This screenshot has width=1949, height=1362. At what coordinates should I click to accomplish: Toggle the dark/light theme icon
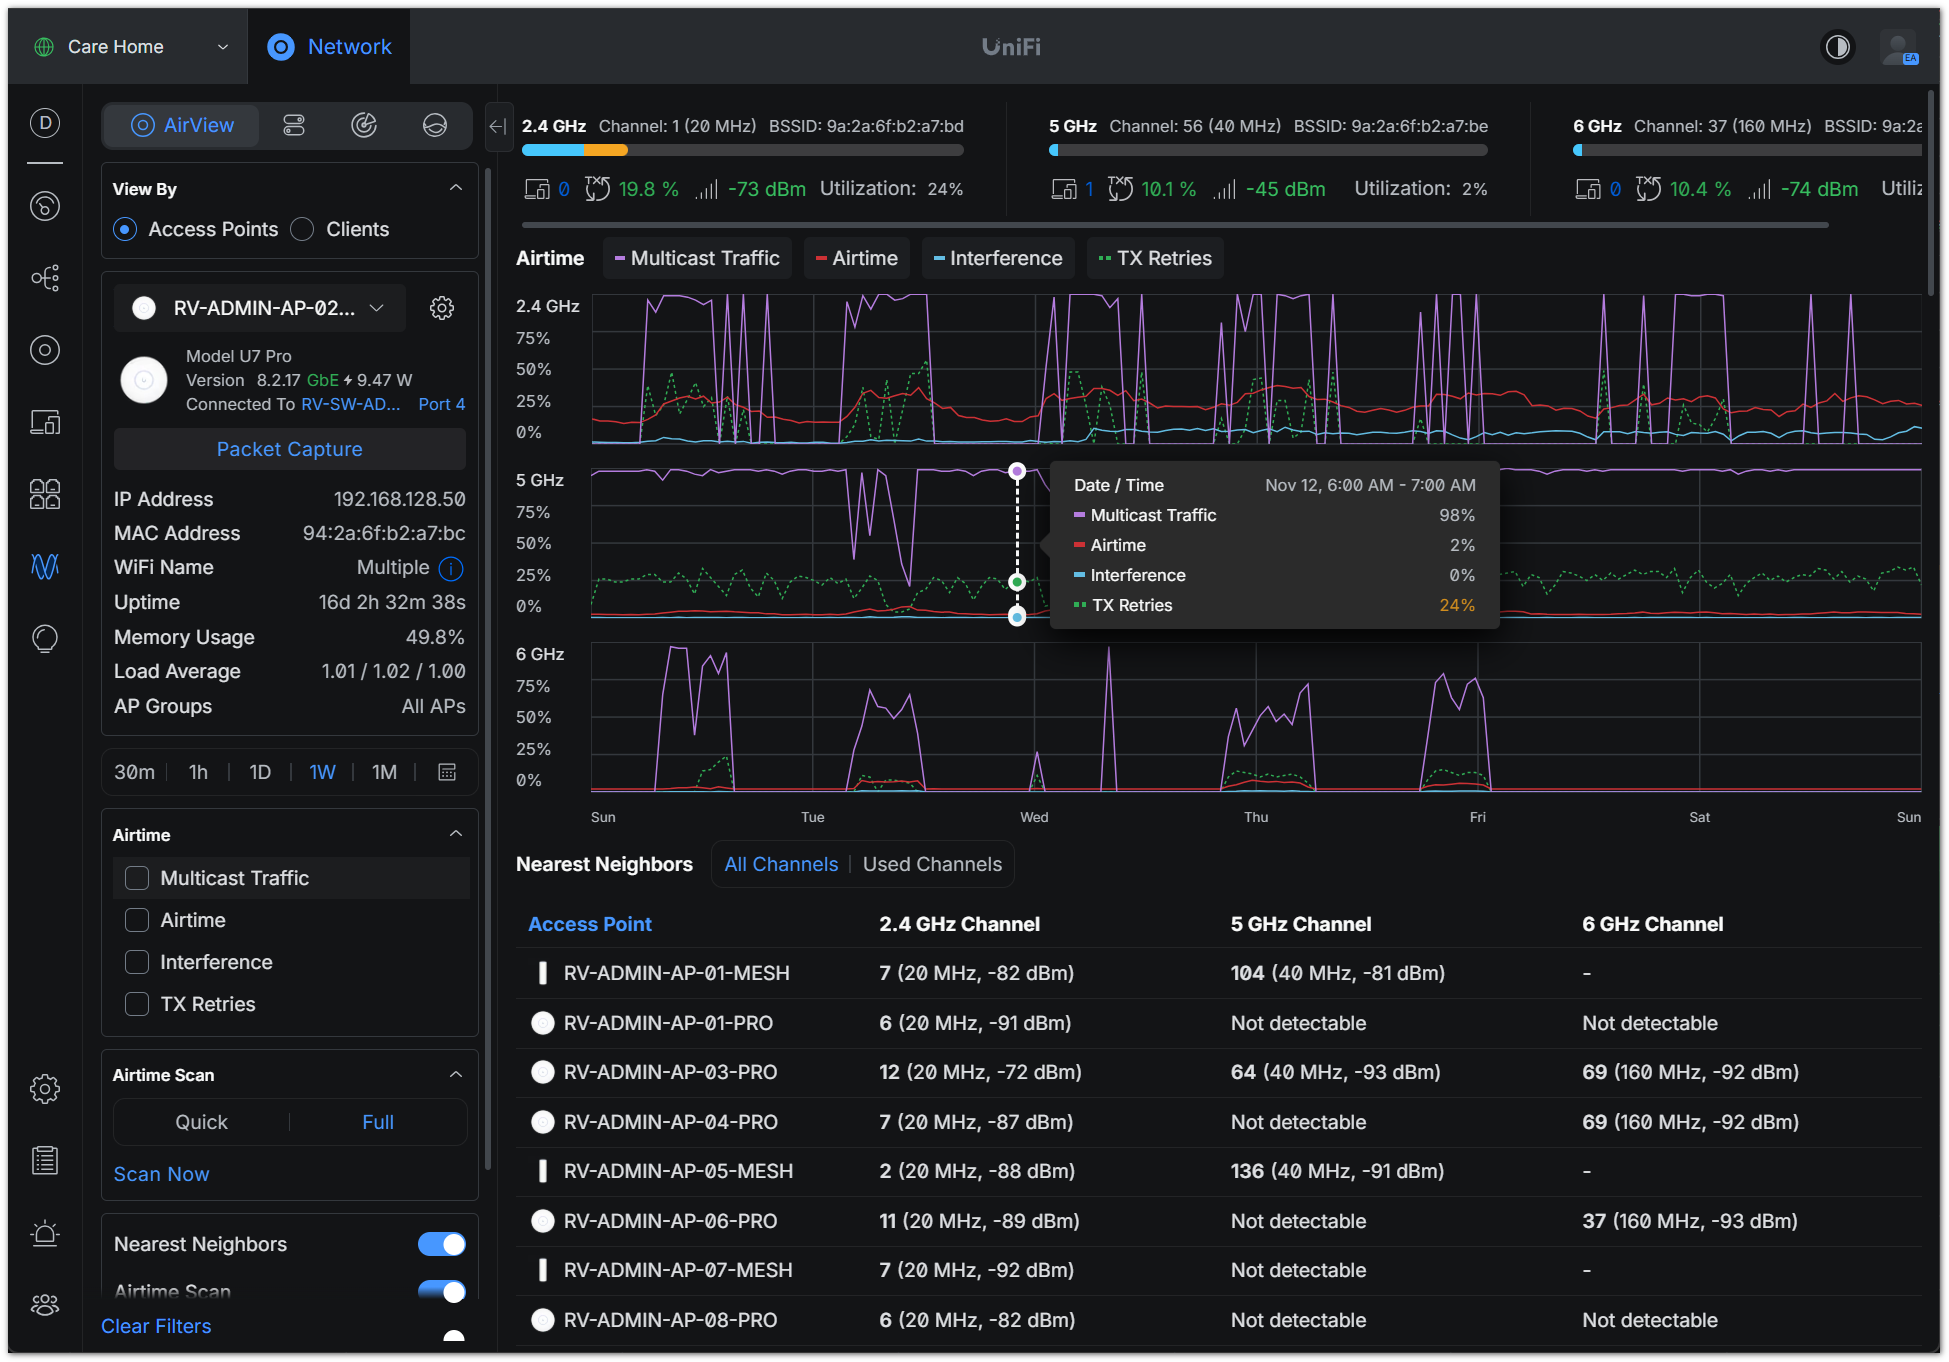pyautogui.click(x=1838, y=47)
